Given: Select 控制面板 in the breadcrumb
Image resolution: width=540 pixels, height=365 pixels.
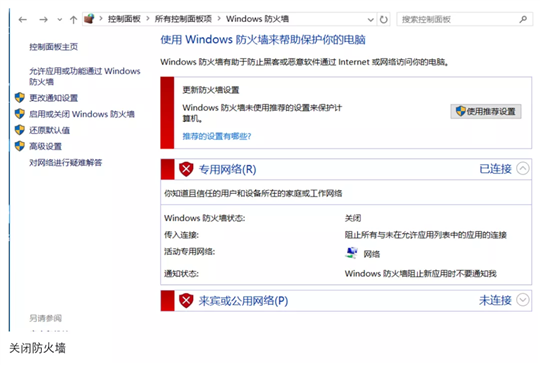Looking at the screenshot, I should click(x=124, y=19).
